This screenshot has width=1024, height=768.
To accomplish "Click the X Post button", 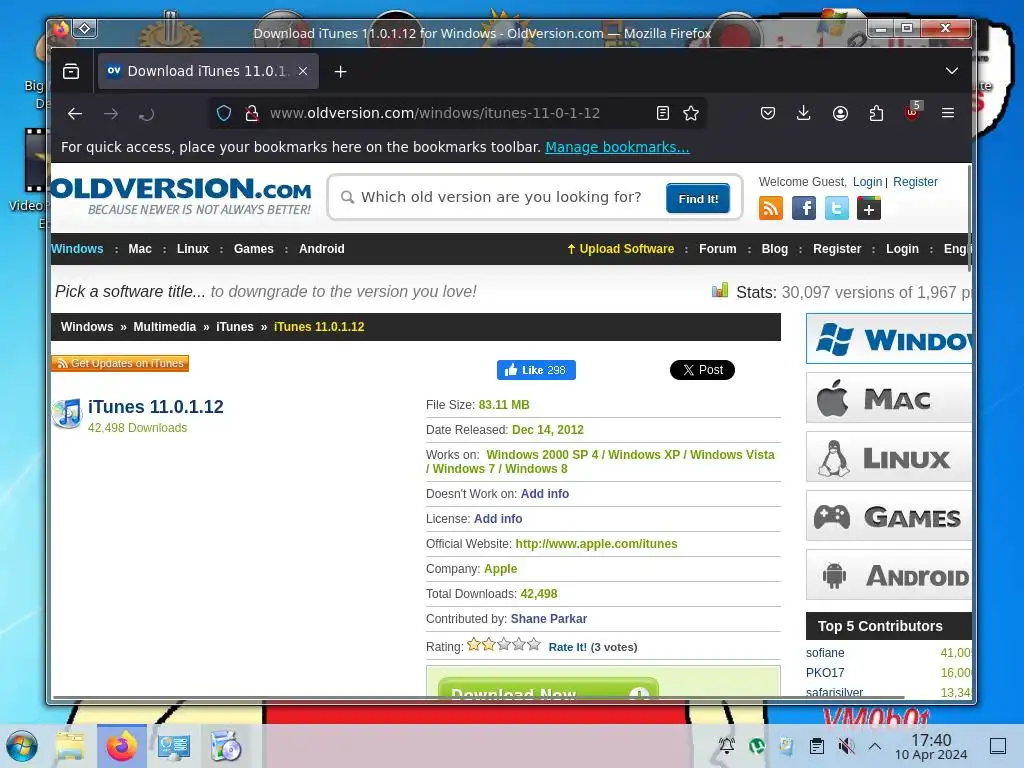I will [x=702, y=370].
